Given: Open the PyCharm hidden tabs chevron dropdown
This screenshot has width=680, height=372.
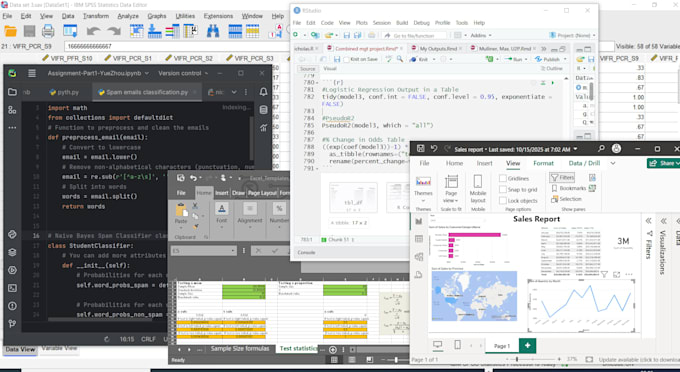Looking at the screenshot, I should (234, 92).
